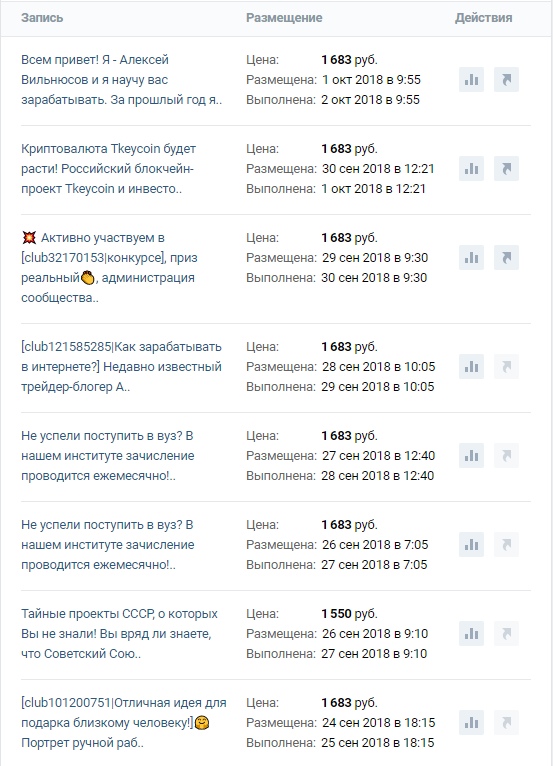Click the 'Размещение' column header
This screenshot has width=553, height=766.
[x=284, y=18]
